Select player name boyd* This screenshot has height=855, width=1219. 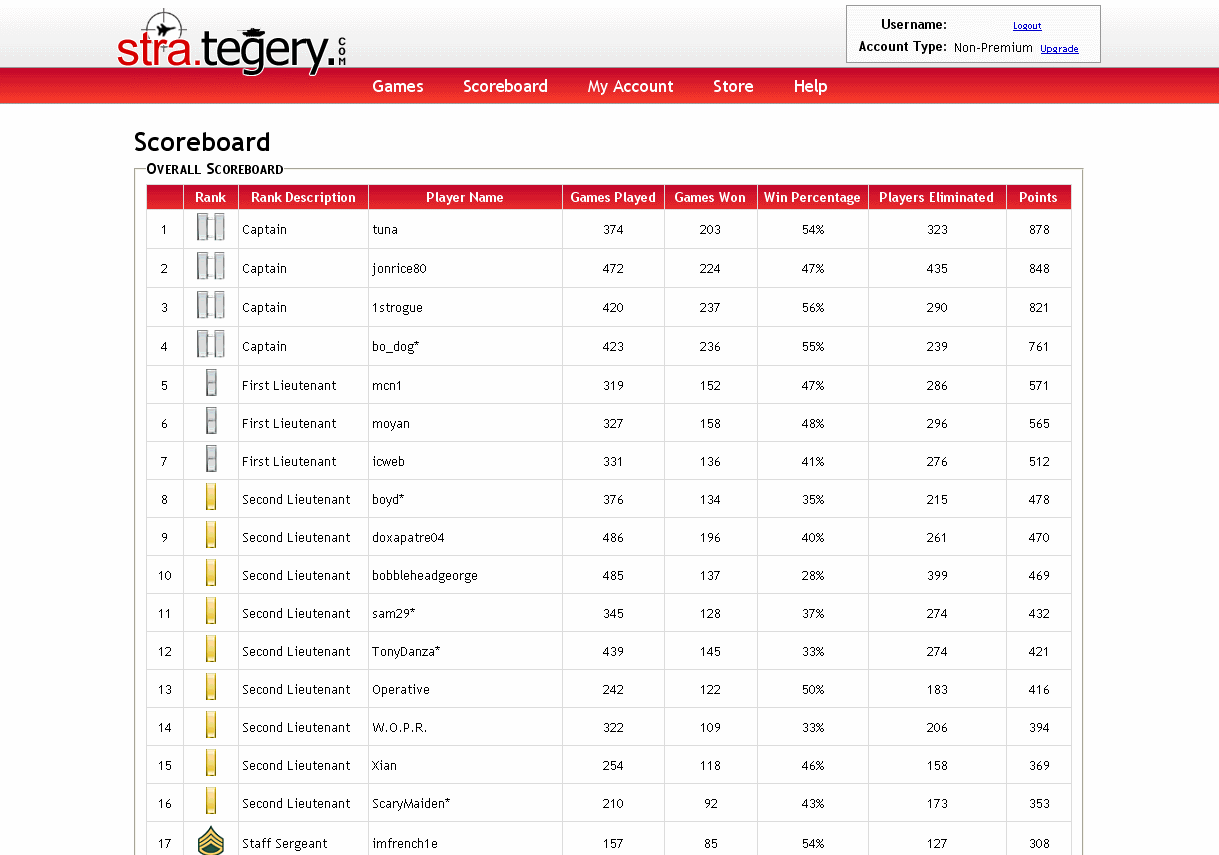click(x=388, y=499)
